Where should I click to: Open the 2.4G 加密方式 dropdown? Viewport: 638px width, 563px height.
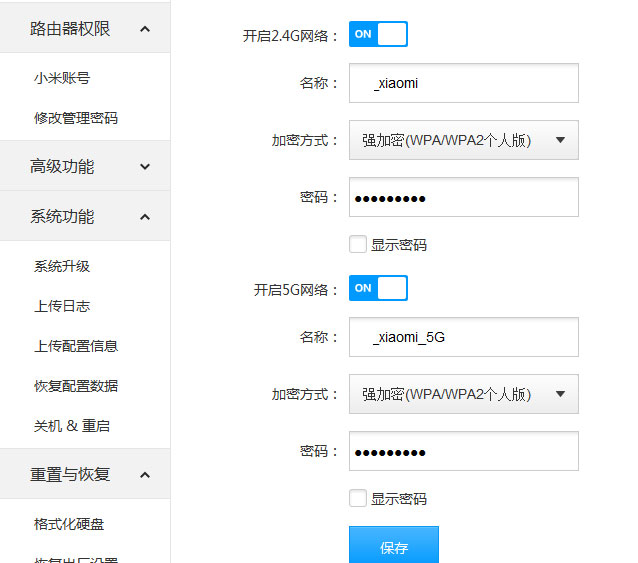(464, 140)
